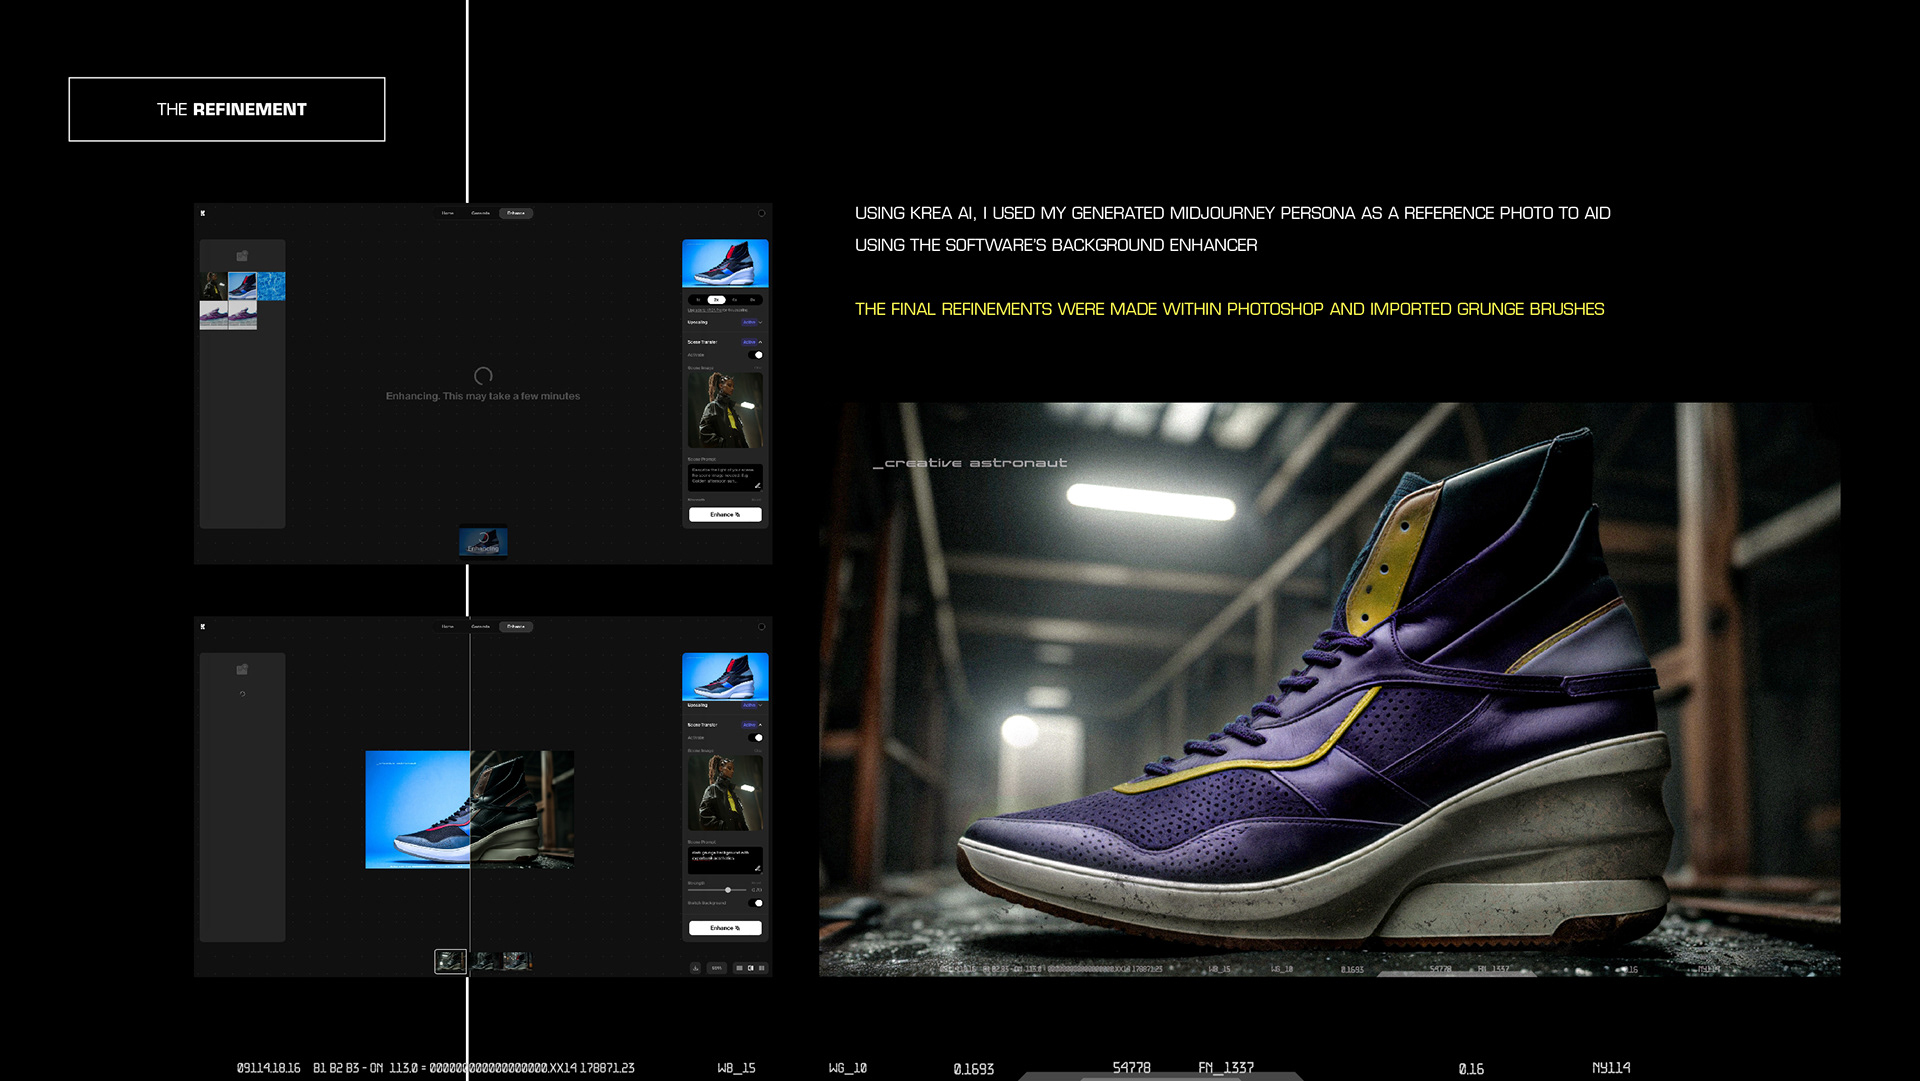Toggle Activate switch in upper Scene Transfer

tap(757, 355)
